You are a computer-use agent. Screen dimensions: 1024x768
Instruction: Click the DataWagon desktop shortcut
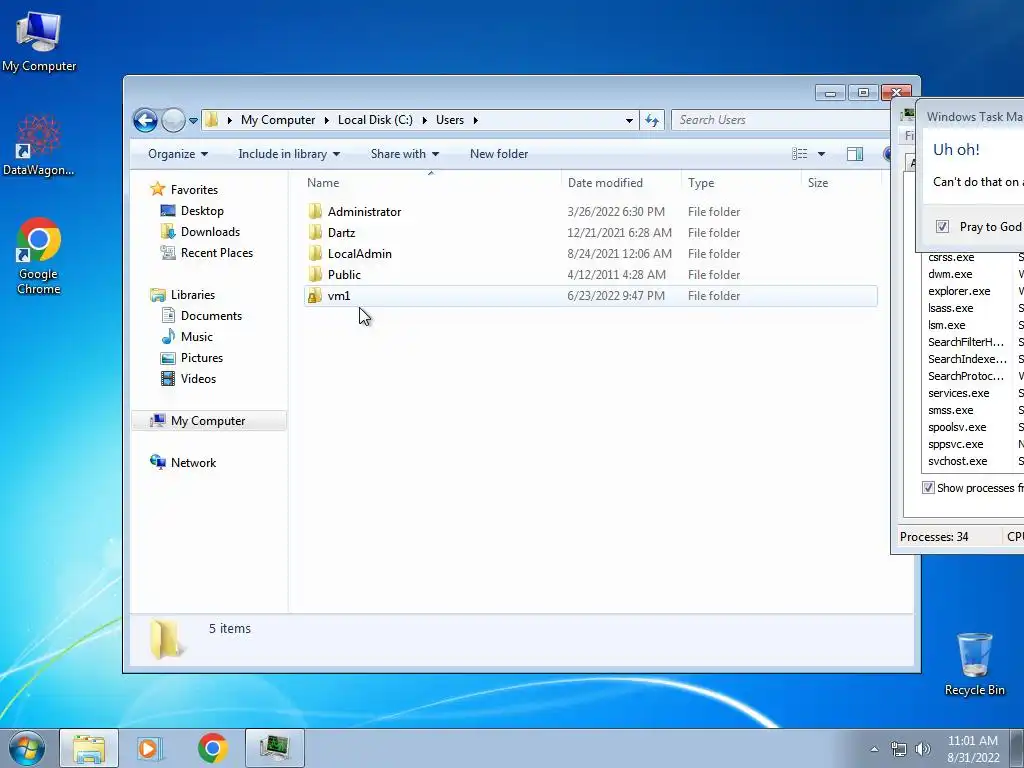[39, 146]
